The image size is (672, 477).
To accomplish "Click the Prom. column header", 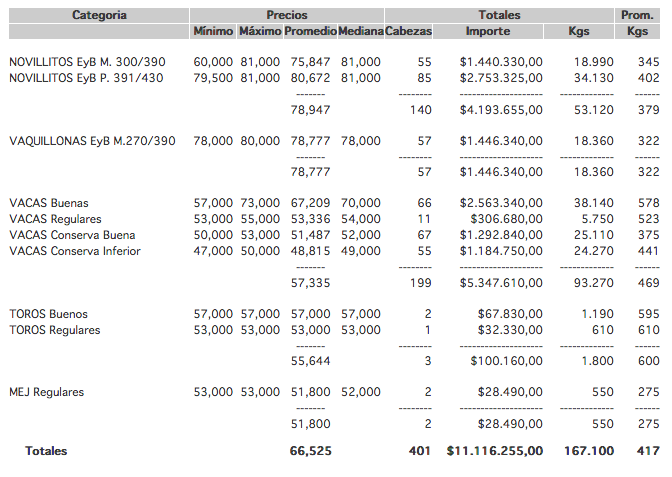I will click(x=637, y=15).
